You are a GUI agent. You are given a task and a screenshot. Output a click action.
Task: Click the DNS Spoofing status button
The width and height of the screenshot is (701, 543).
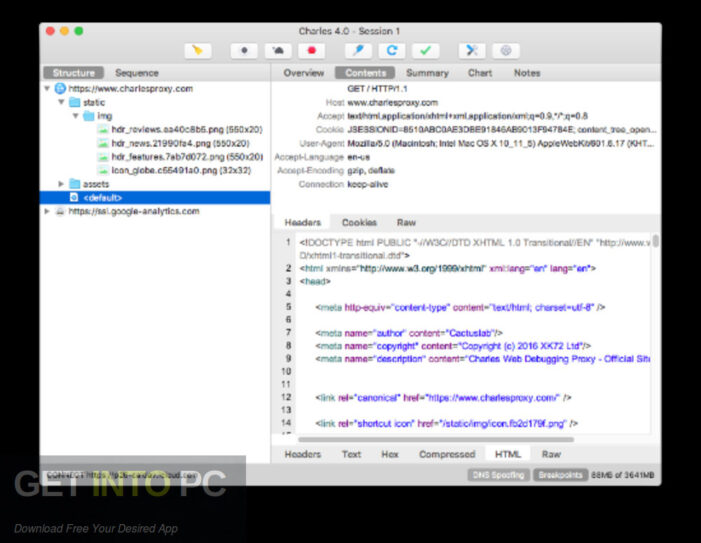tap(498, 475)
